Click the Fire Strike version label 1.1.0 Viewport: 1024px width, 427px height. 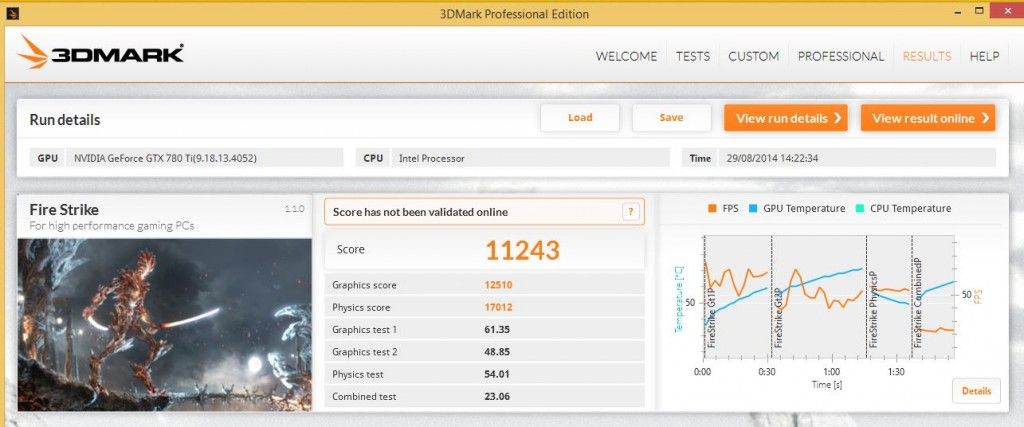(295, 209)
